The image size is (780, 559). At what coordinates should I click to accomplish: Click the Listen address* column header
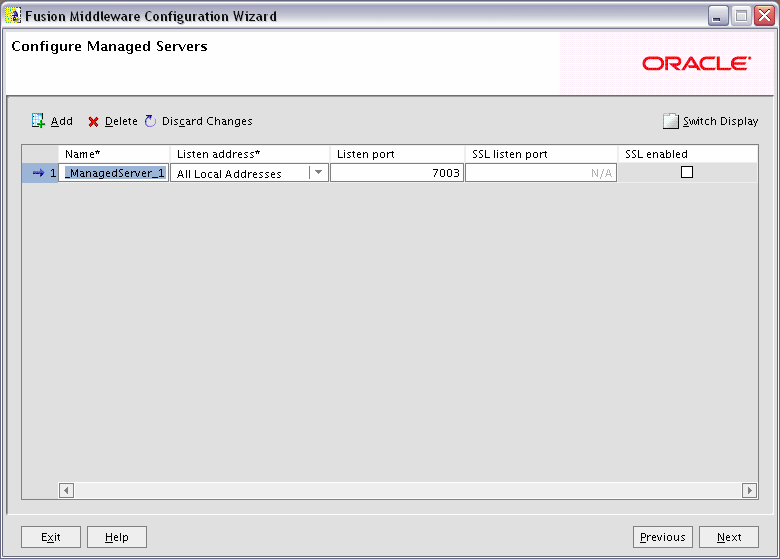(x=250, y=154)
